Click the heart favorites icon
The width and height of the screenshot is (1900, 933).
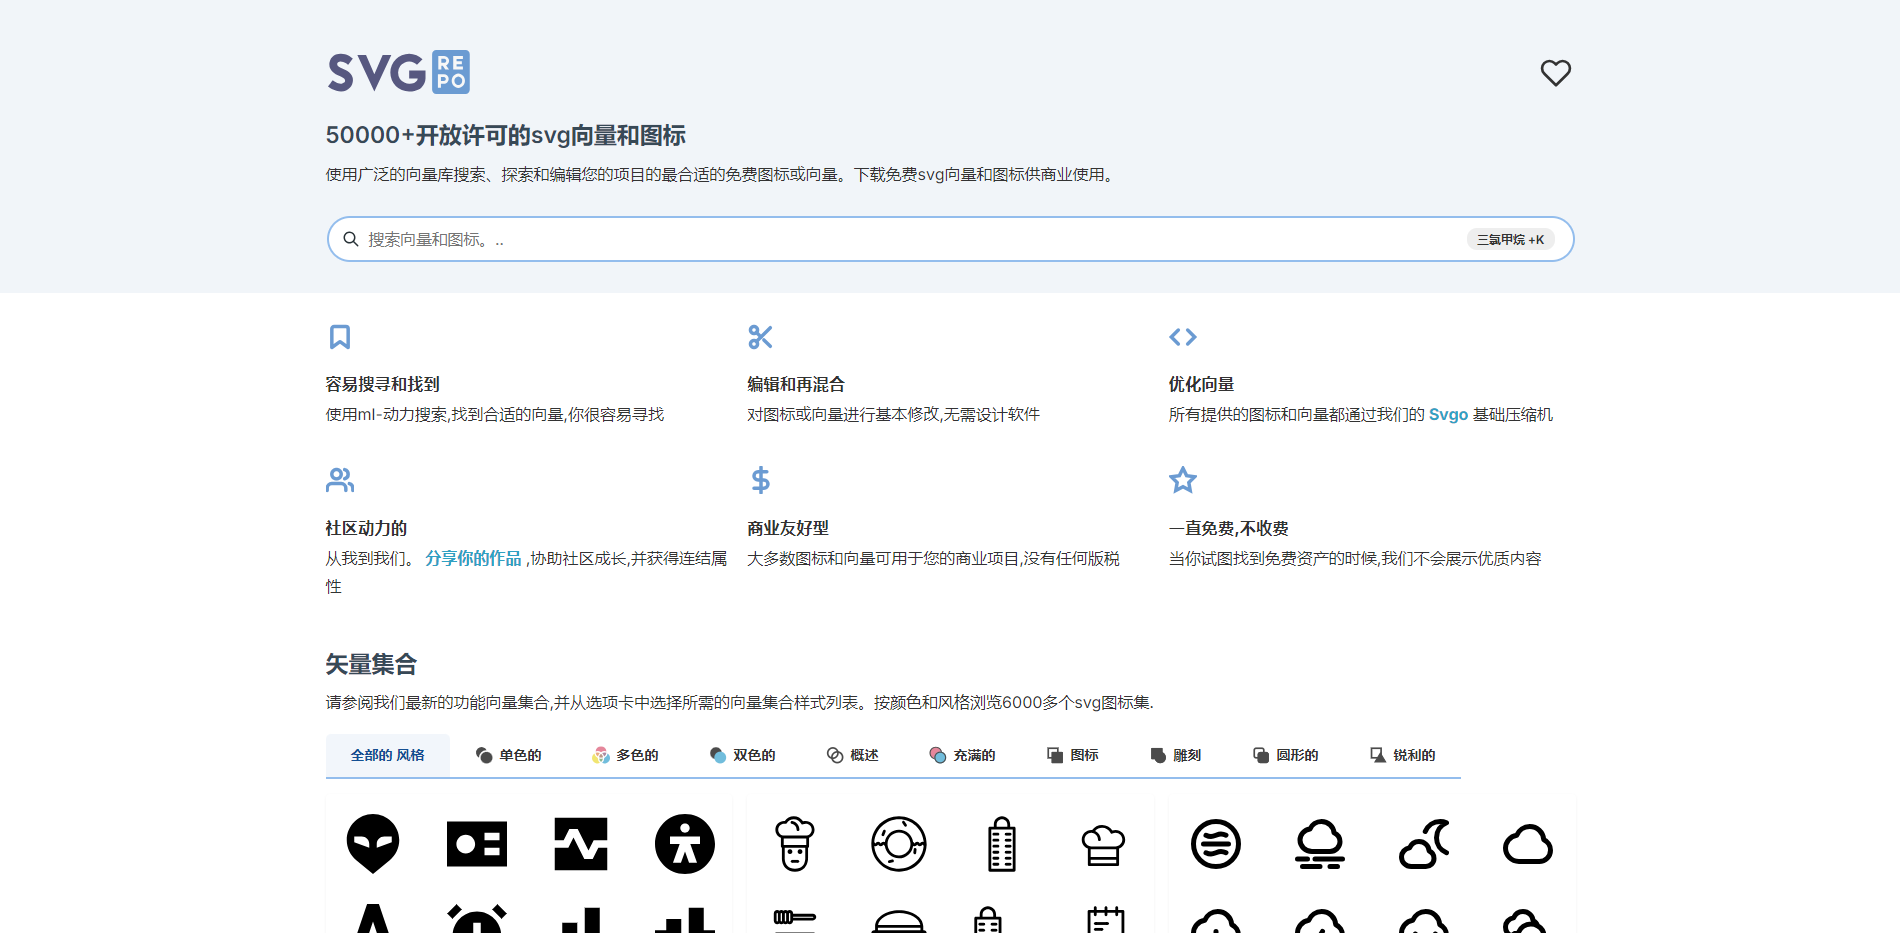(x=1555, y=73)
